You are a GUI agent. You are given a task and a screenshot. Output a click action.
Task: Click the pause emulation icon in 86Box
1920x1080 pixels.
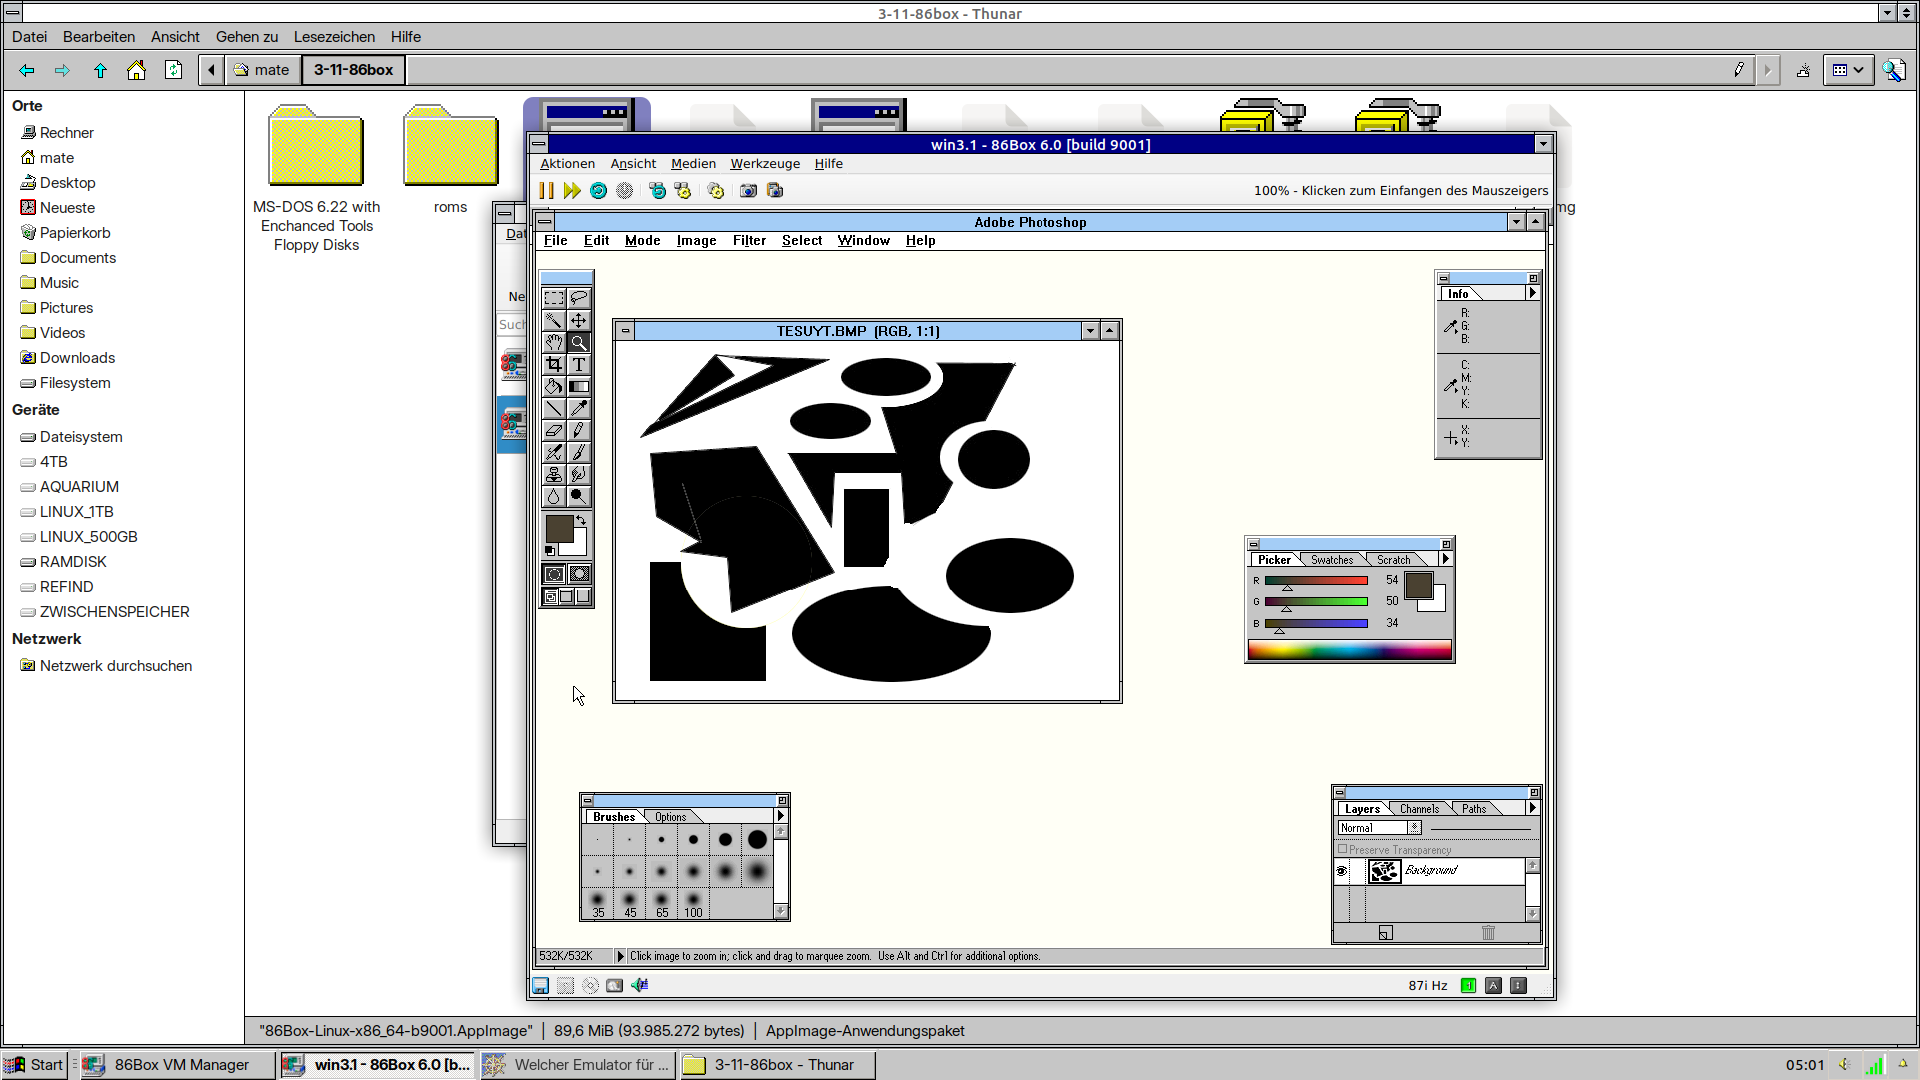point(546,190)
